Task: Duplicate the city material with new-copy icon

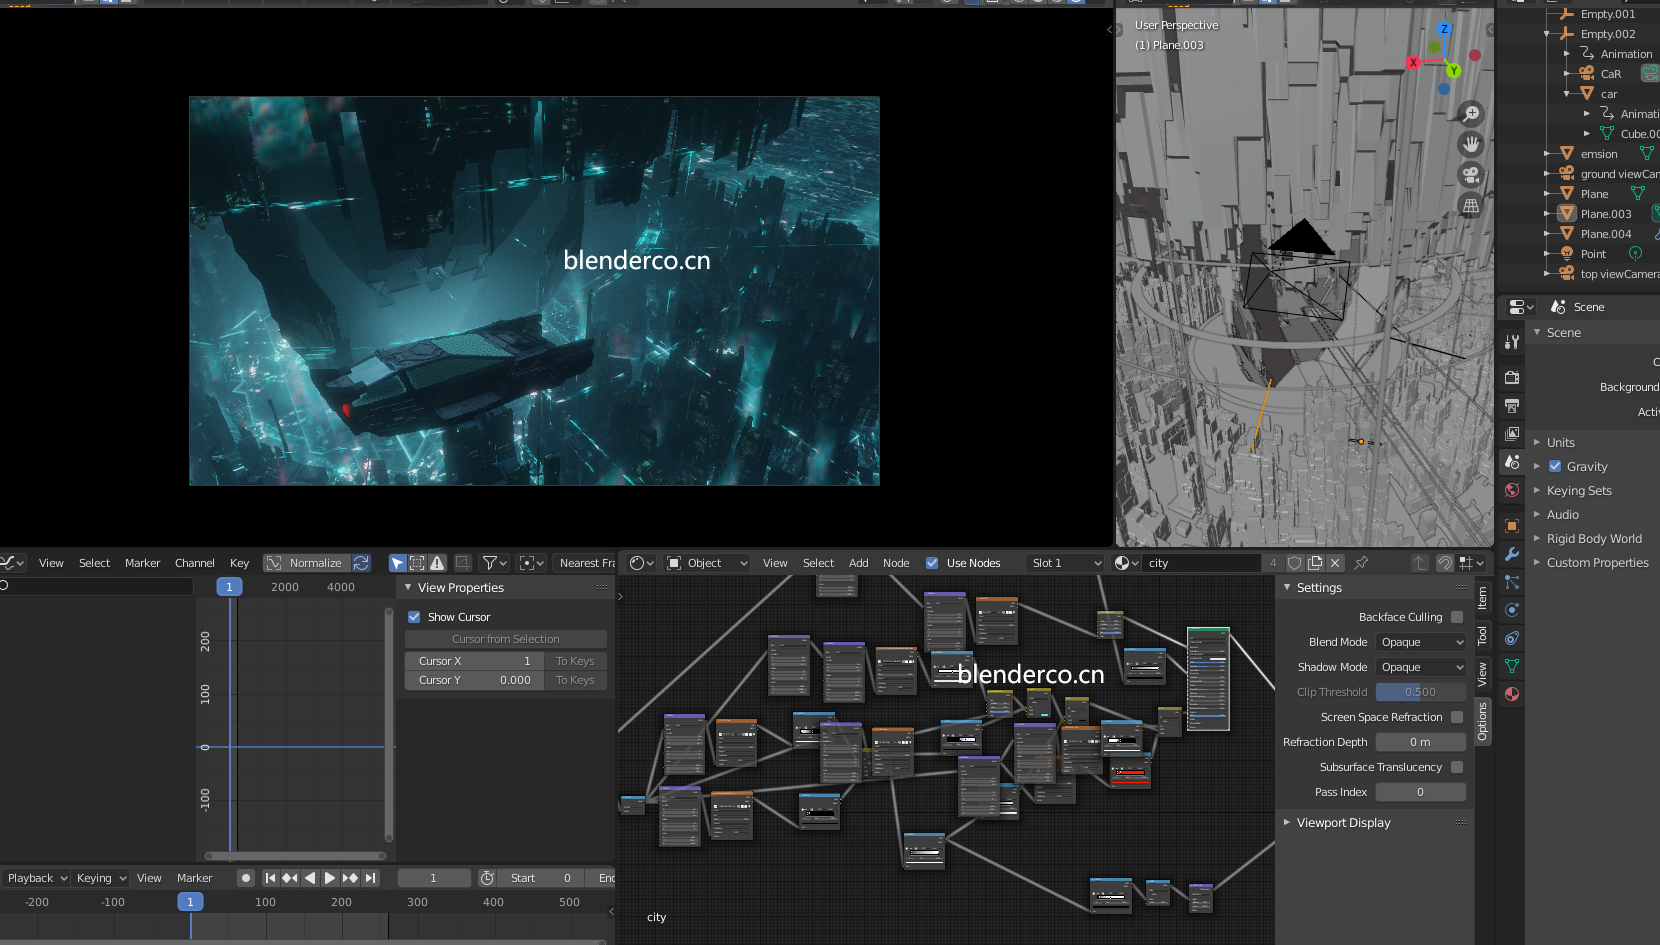Action: click(x=1315, y=563)
